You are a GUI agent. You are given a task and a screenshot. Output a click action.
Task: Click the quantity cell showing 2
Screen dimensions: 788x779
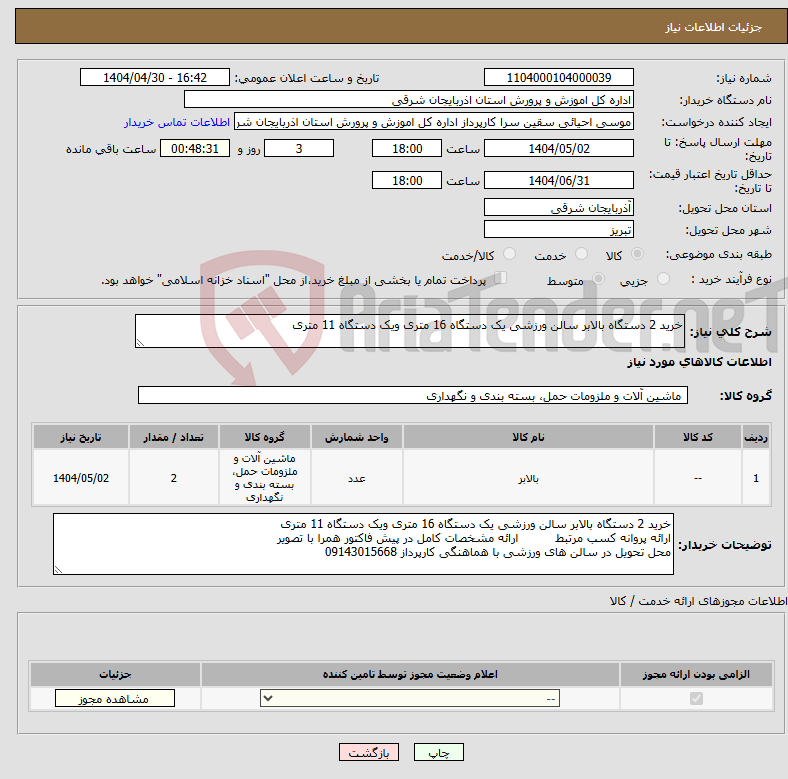coord(174,477)
